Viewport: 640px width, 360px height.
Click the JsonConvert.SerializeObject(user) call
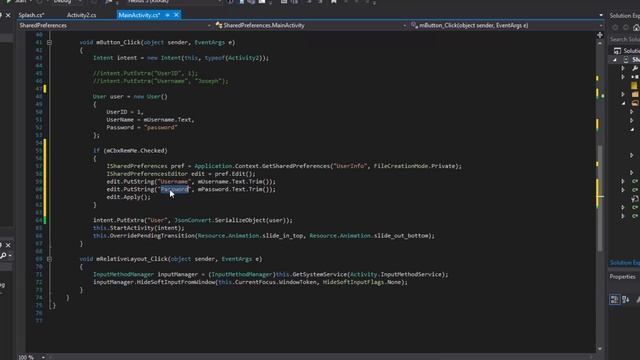232,220
